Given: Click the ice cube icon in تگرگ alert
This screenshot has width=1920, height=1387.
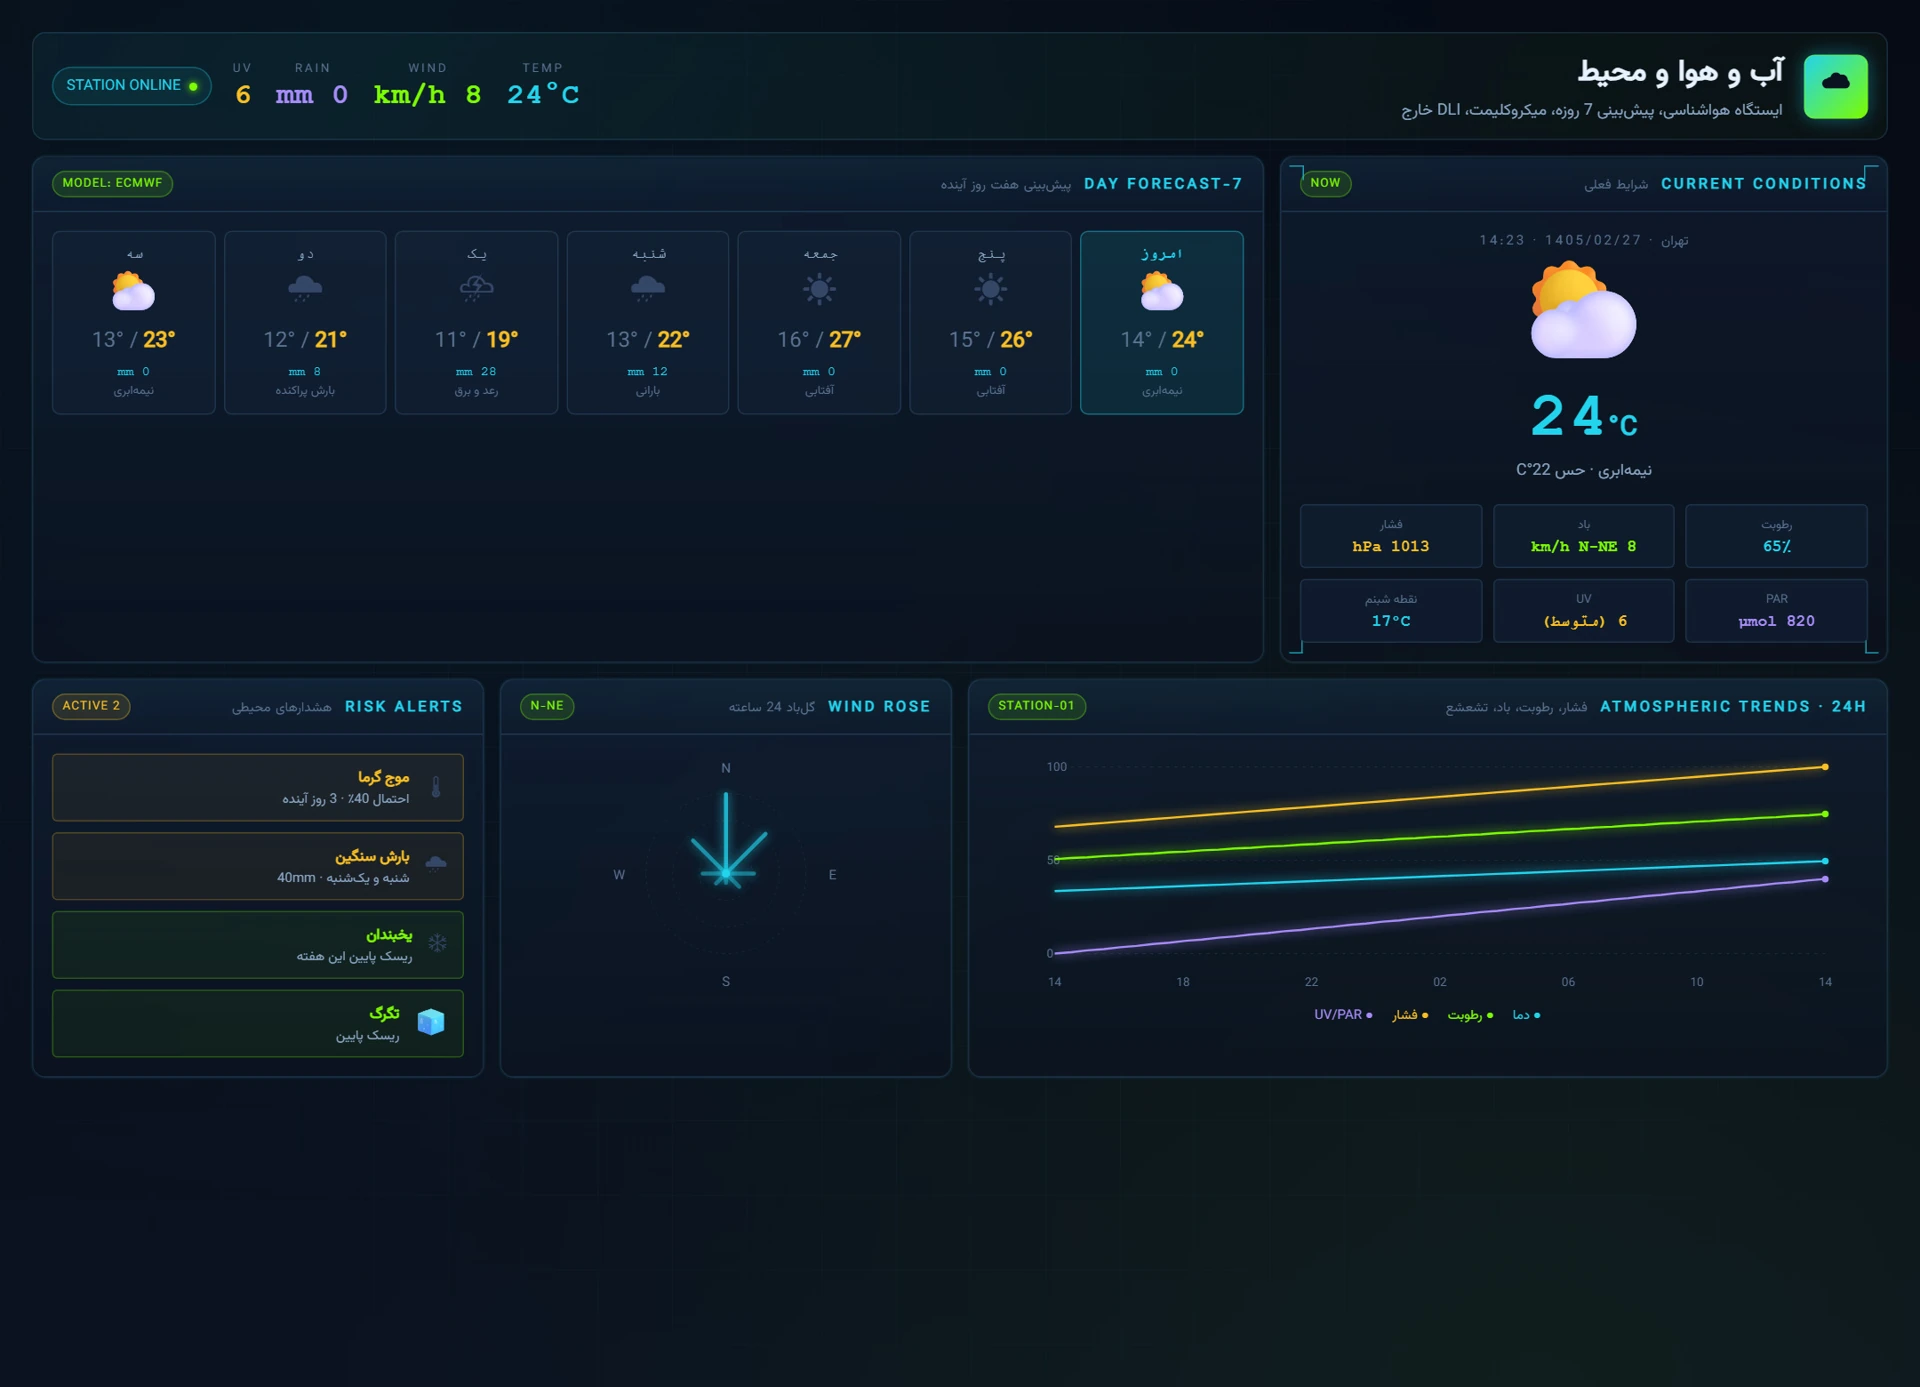Looking at the screenshot, I should (x=431, y=1021).
